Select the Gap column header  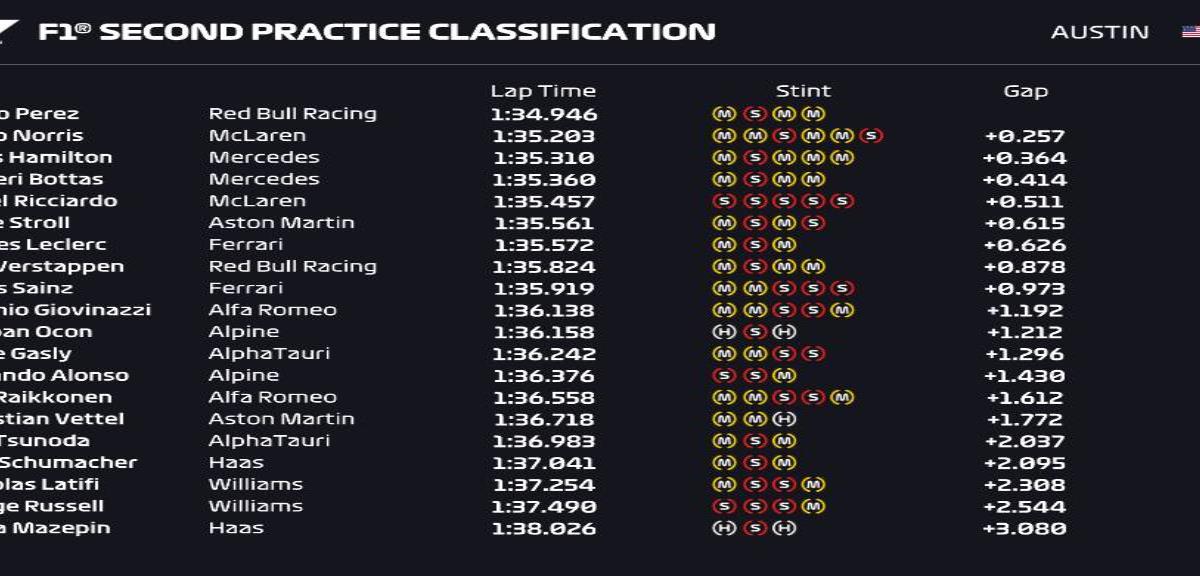pyautogui.click(x=1026, y=91)
